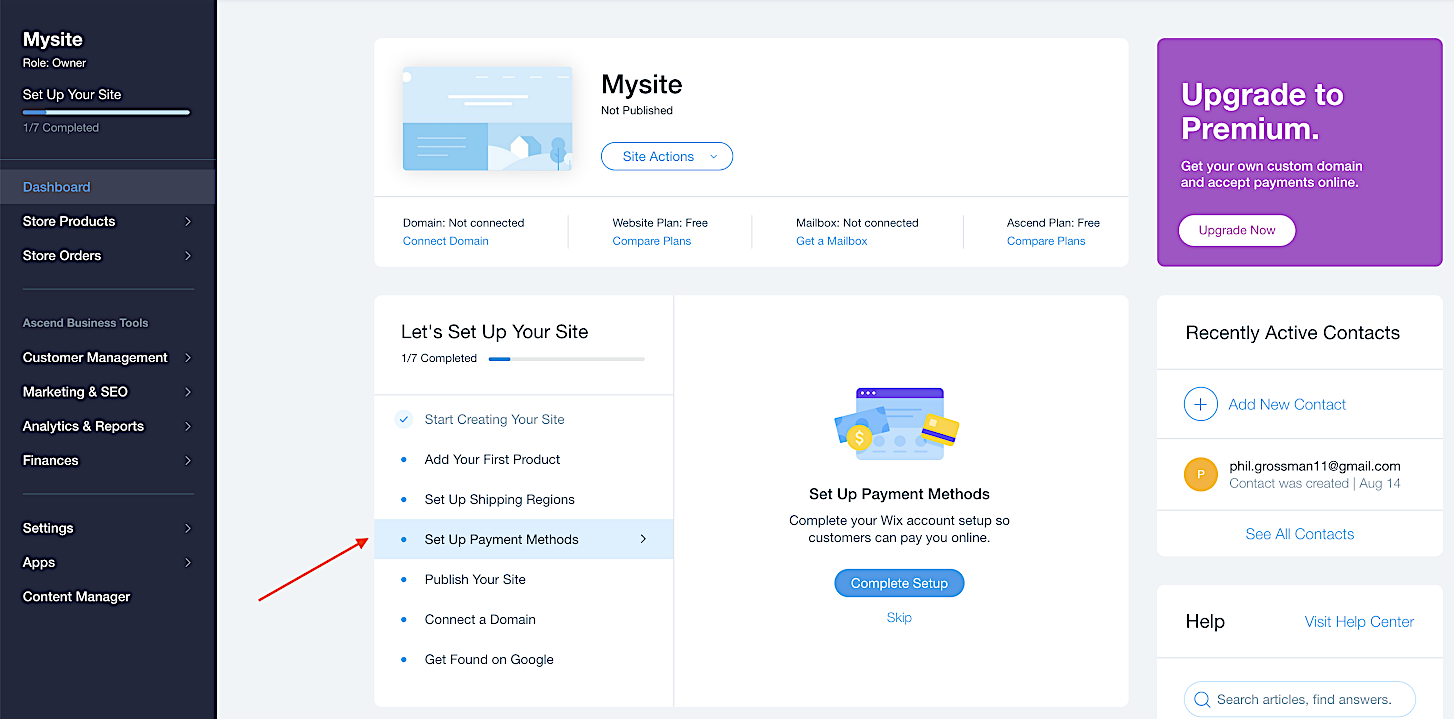Click the checkmark beside Start Creating Your Site
Viewport: 1454px width, 719px height.
coord(404,419)
